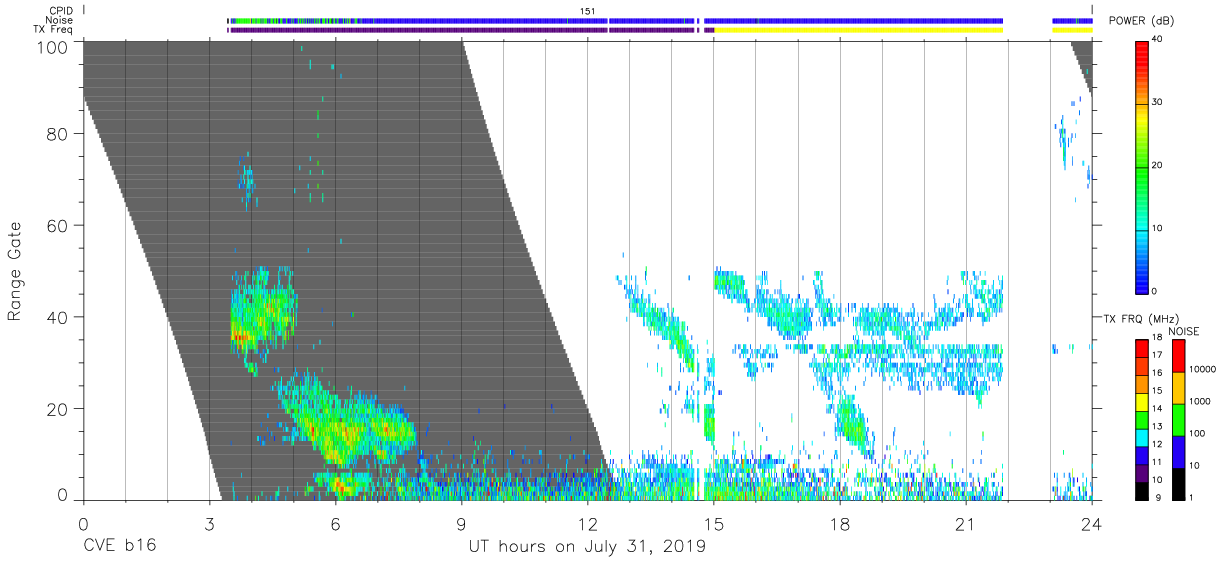Click the noise scale value '1000'

tap(1200, 401)
